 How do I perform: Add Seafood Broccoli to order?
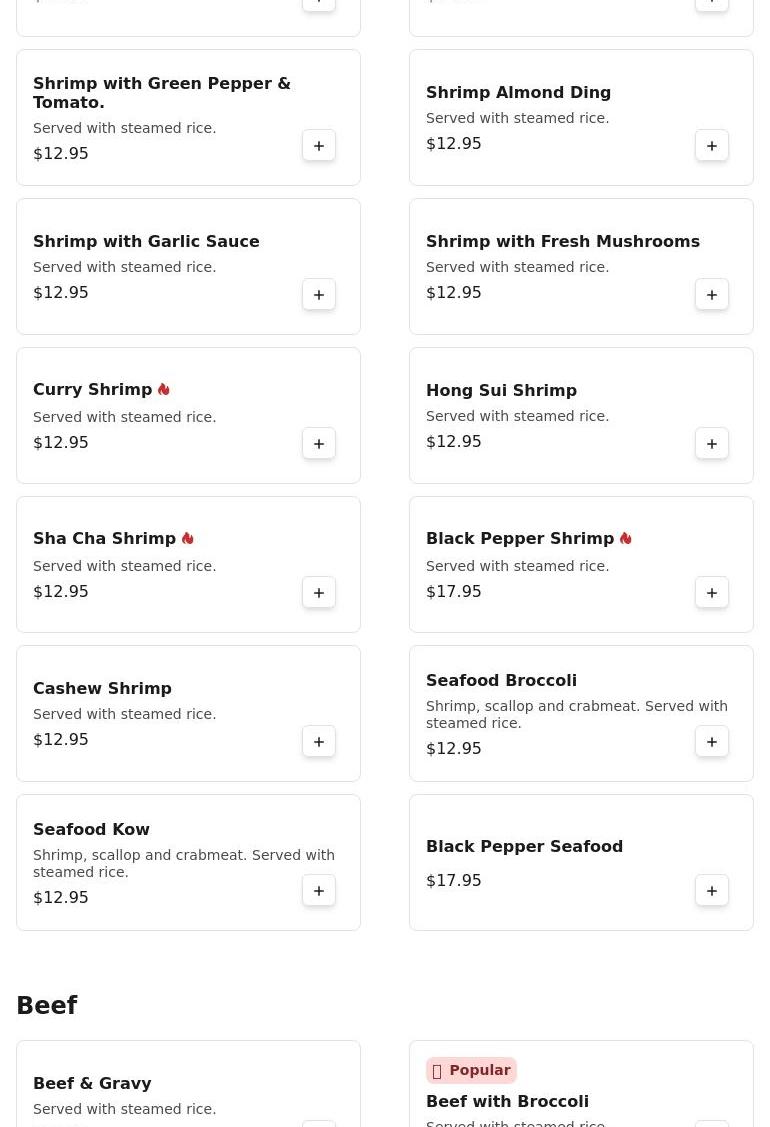tap(712, 742)
